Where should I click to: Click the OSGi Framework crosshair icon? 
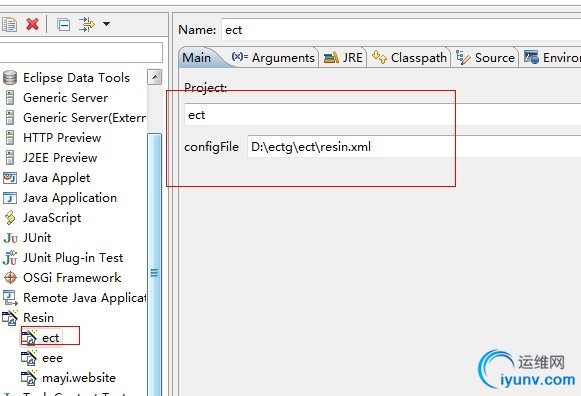pos(10,277)
